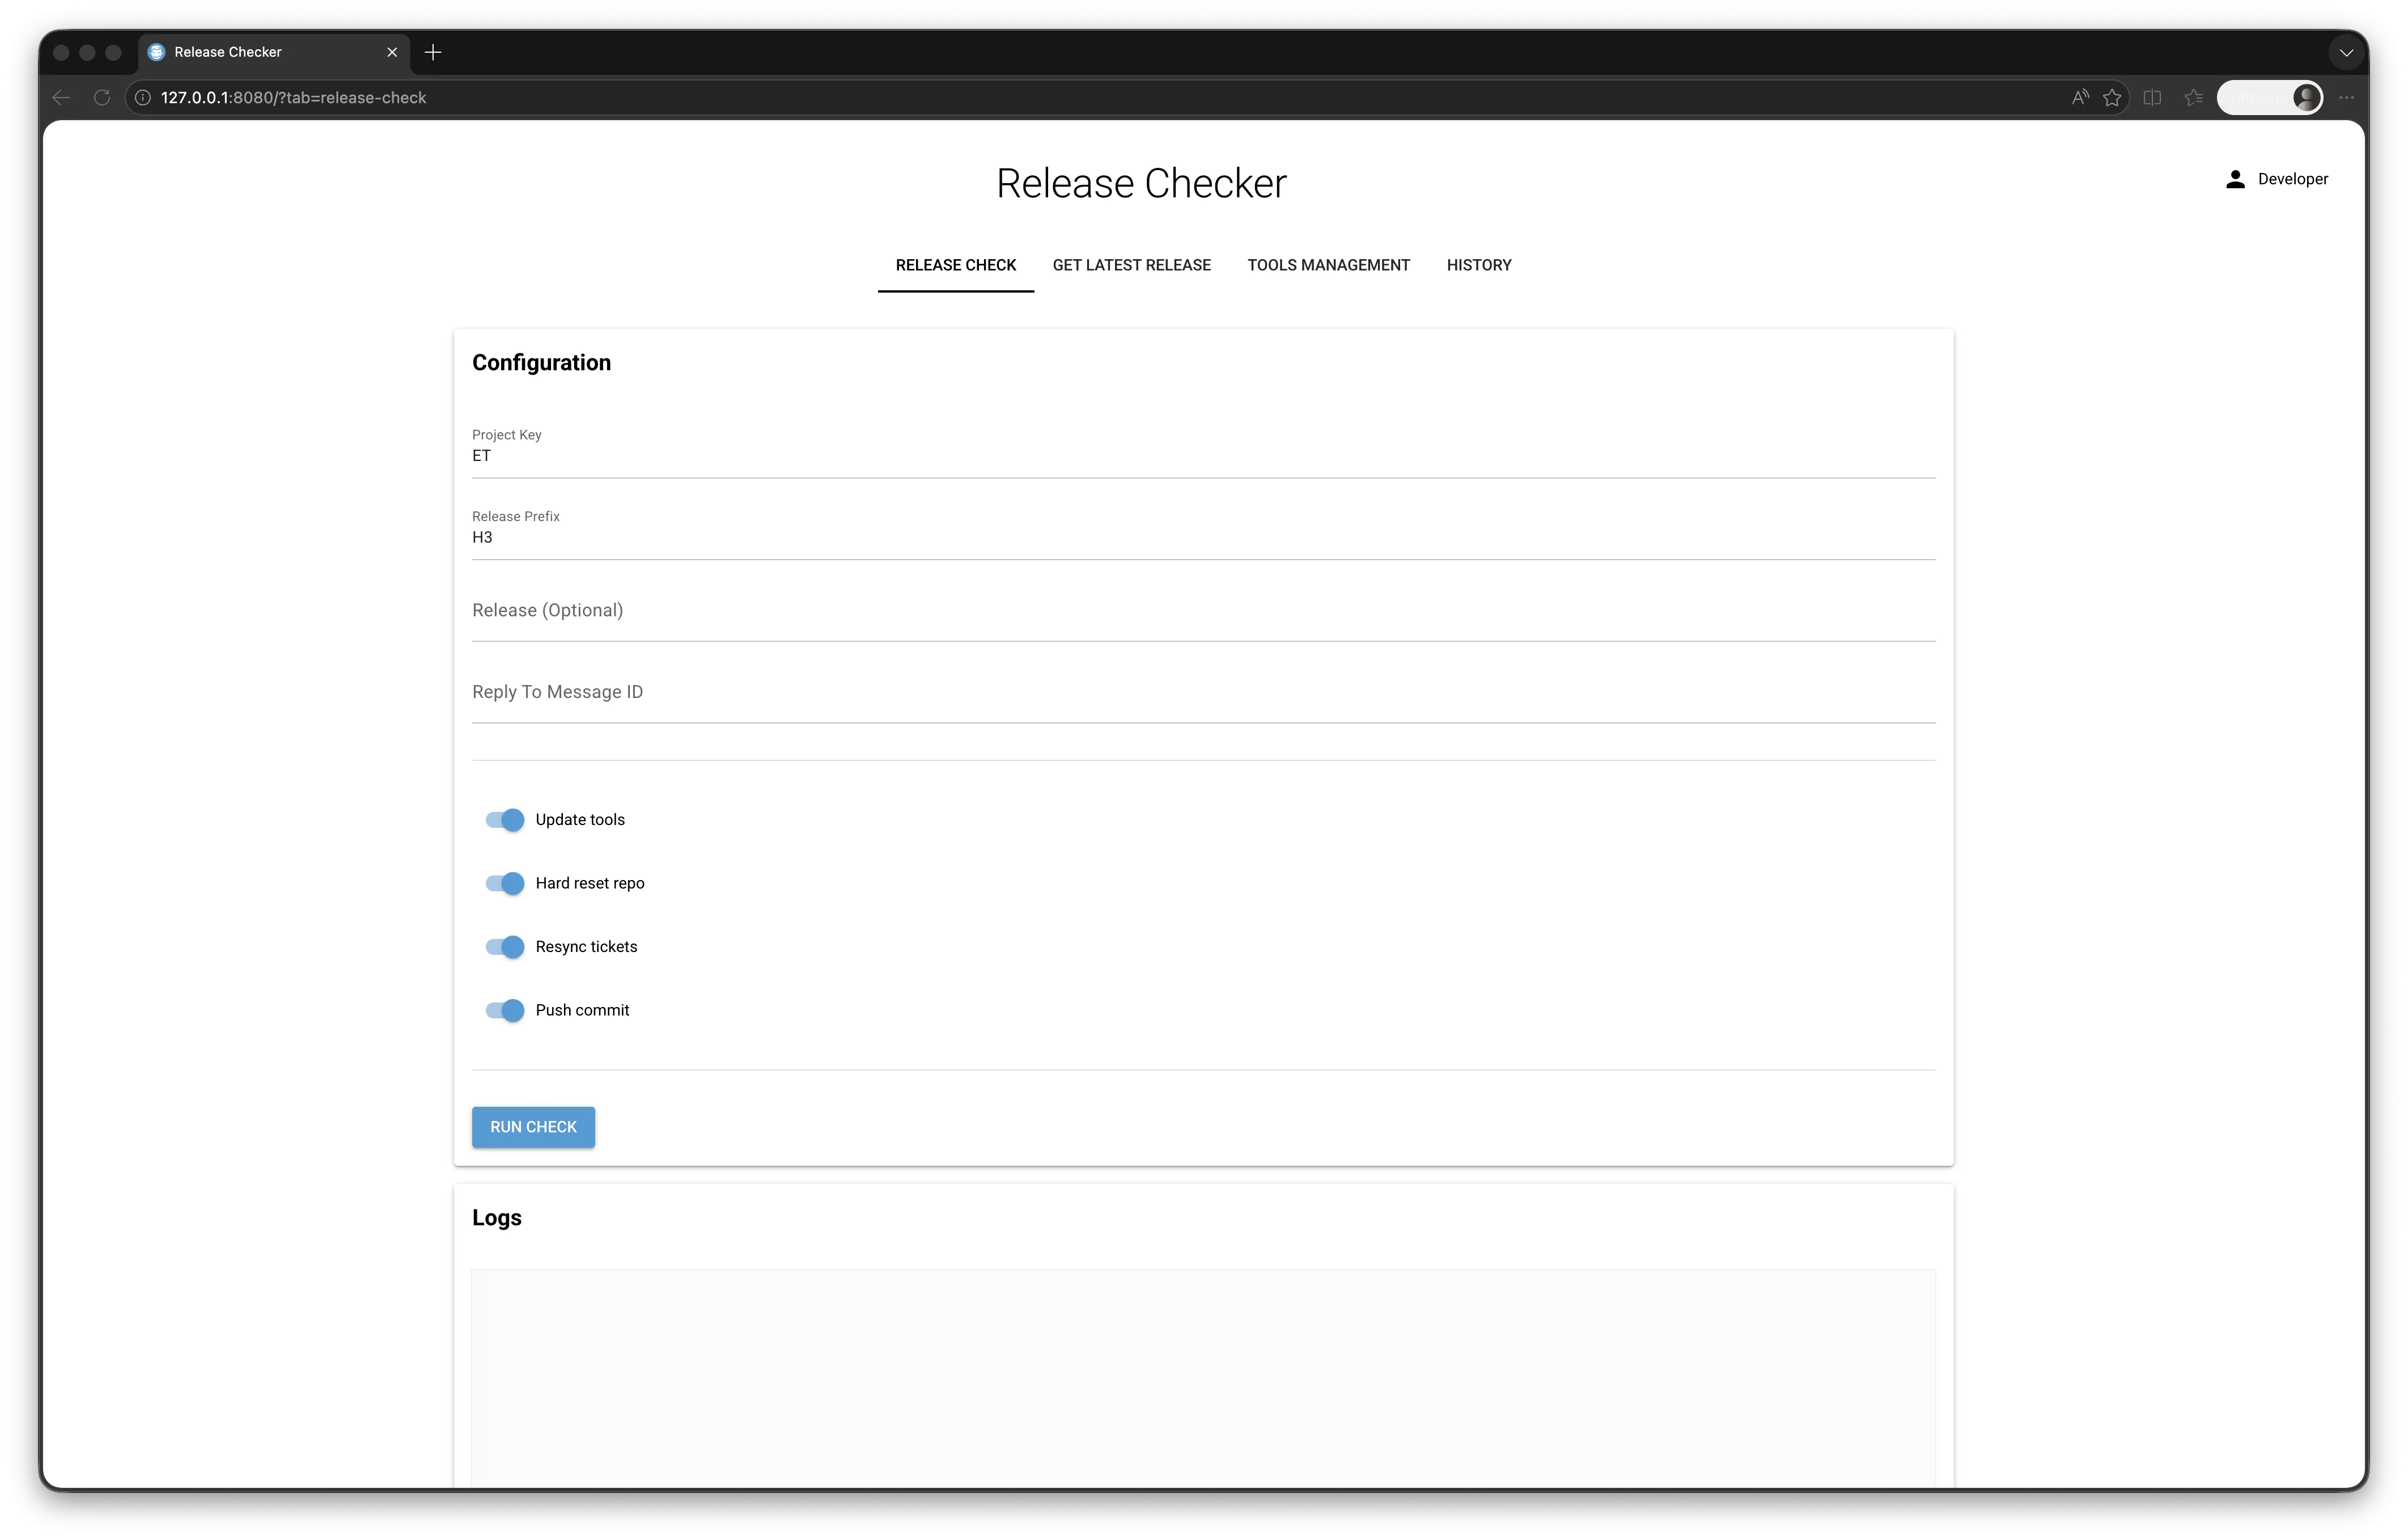
Task: View site information icon in address bar
Action: tap(143, 97)
